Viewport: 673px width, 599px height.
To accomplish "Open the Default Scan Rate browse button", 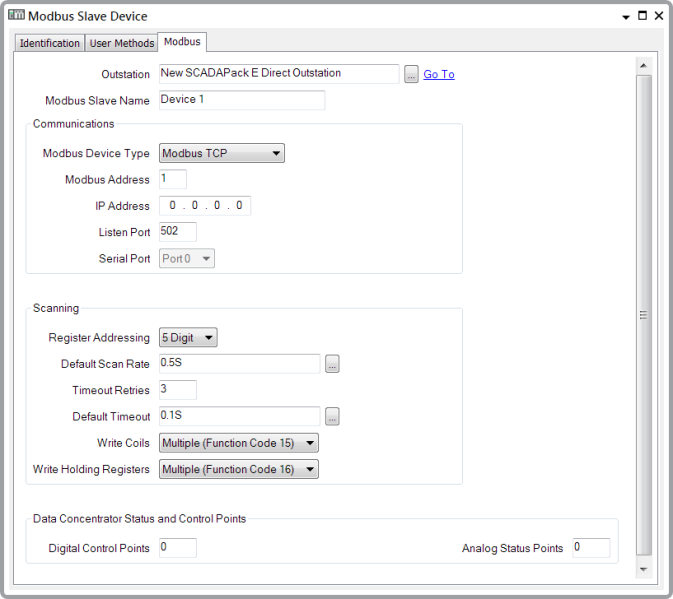I will click(332, 364).
